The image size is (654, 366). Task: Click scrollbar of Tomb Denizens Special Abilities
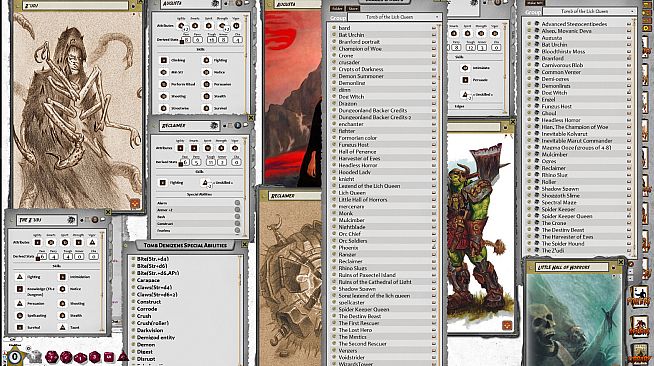[240, 311]
